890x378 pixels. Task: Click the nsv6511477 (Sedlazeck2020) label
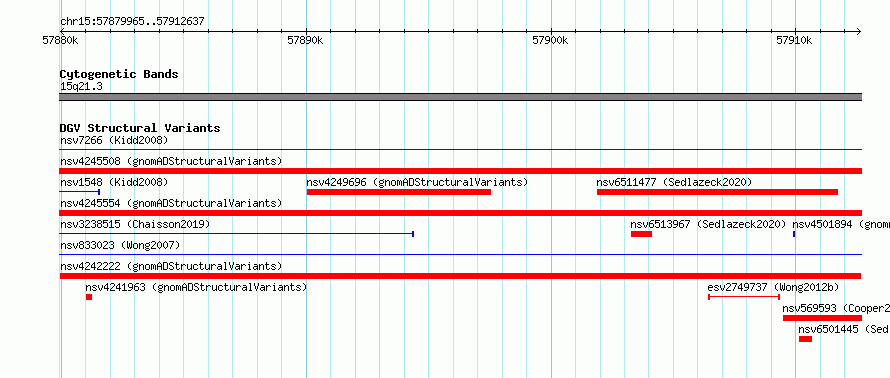click(x=674, y=182)
